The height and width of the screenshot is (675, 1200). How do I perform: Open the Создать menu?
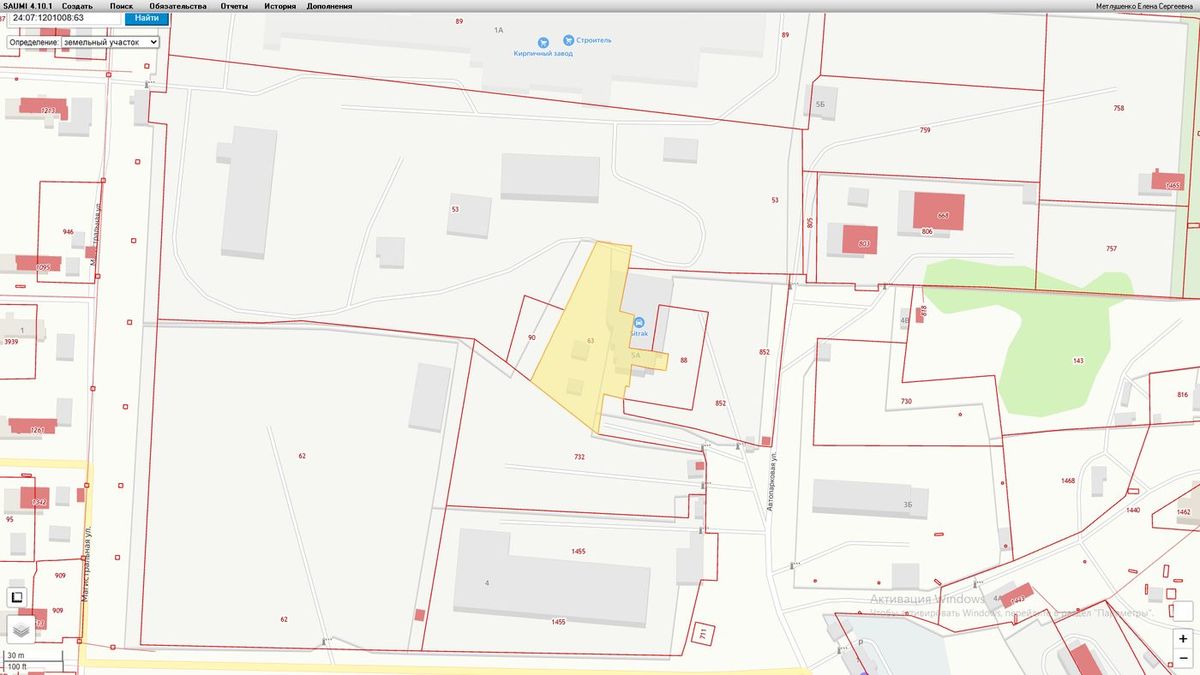click(x=77, y=6)
